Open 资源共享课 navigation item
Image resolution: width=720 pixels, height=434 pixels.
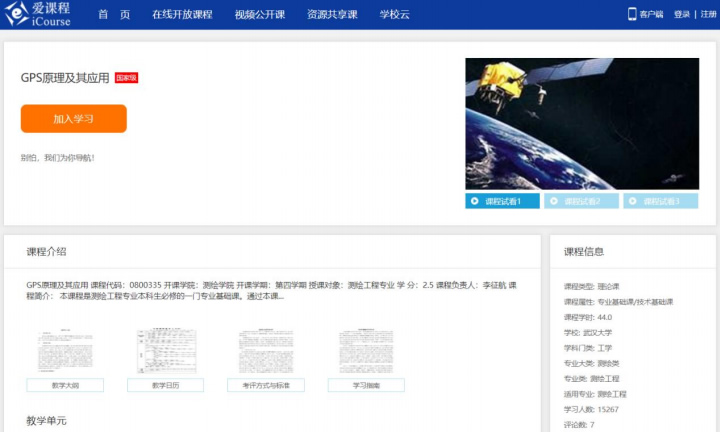click(332, 15)
